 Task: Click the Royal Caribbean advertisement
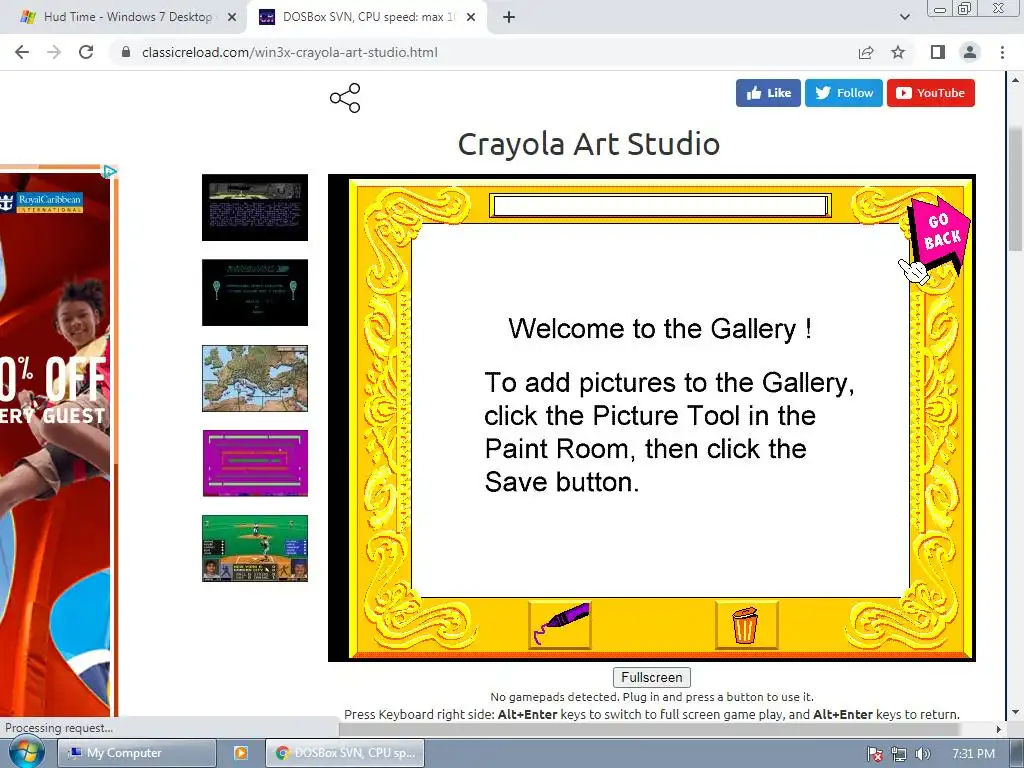click(x=55, y=443)
